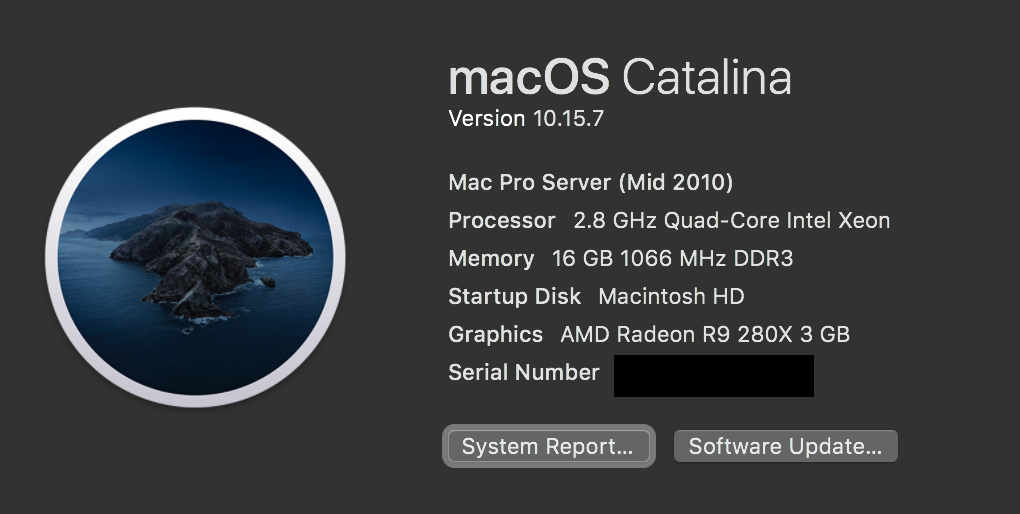The width and height of the screenshot is (1020, 514).
Task: Select the macOS Catalina title text
Action: (620, 77)
